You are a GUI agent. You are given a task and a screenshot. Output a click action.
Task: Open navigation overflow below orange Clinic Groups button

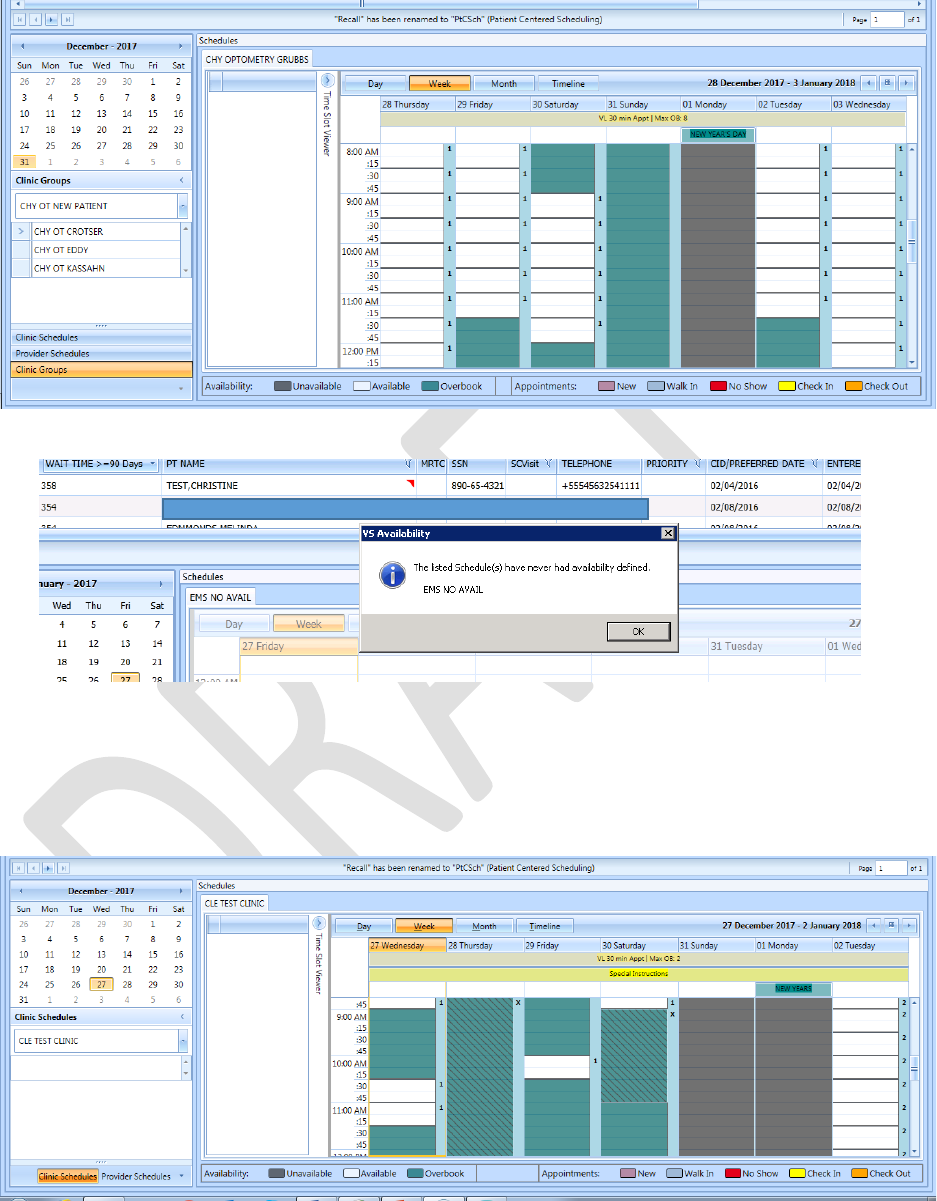181,388
